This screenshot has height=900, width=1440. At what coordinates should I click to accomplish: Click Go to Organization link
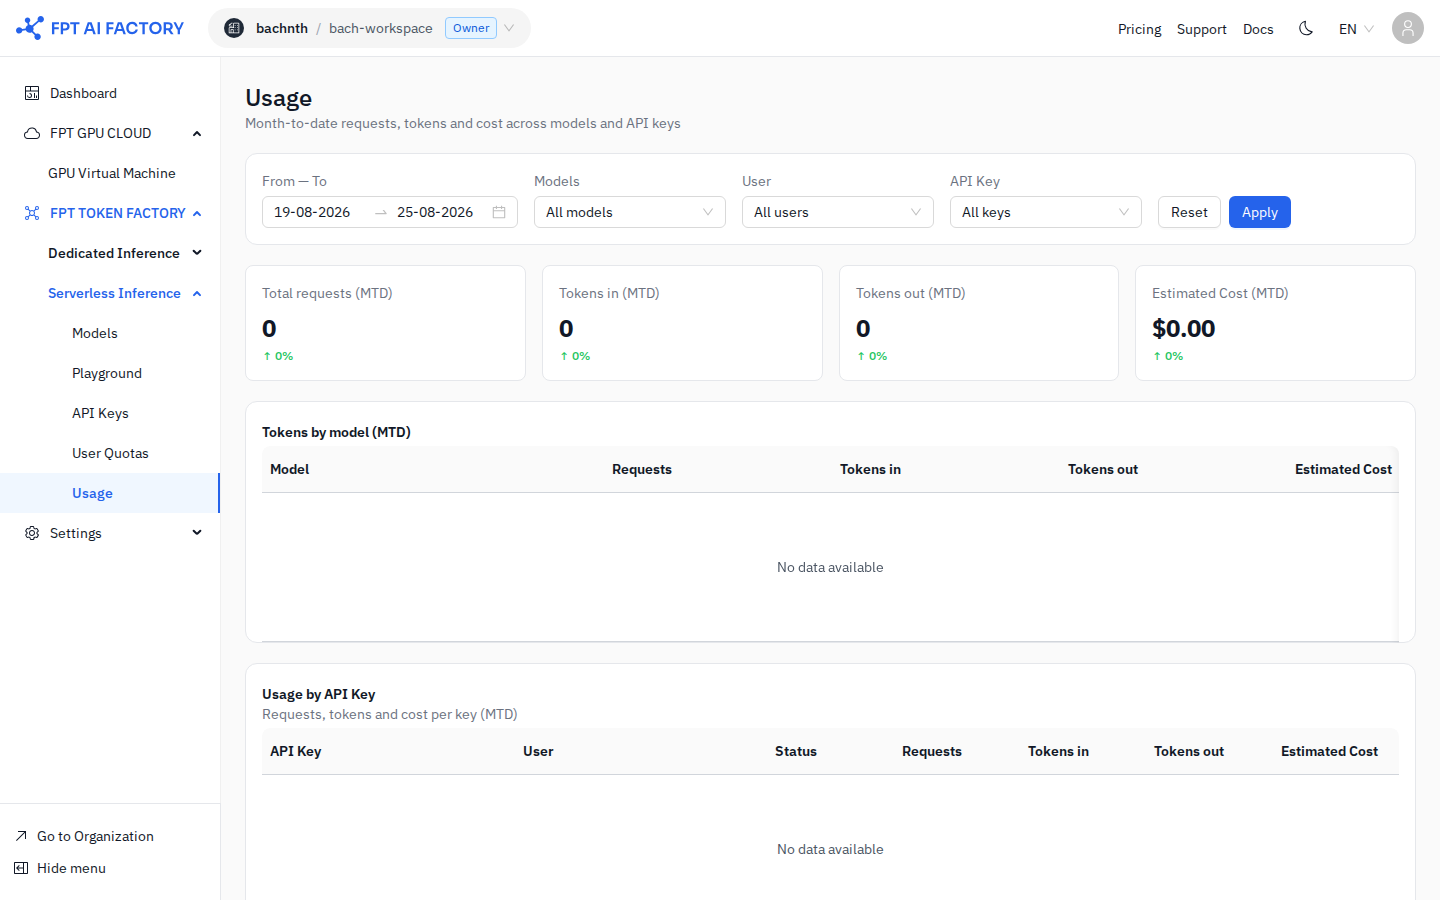tap(95, 836)
